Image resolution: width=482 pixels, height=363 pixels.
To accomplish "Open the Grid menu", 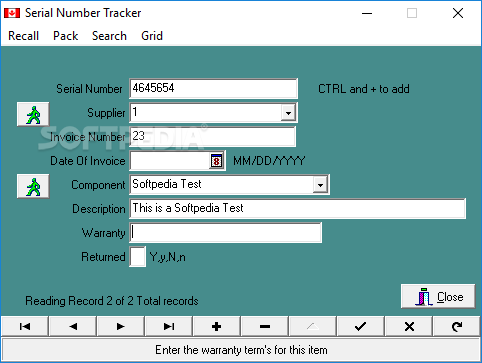I will (152, 36).
